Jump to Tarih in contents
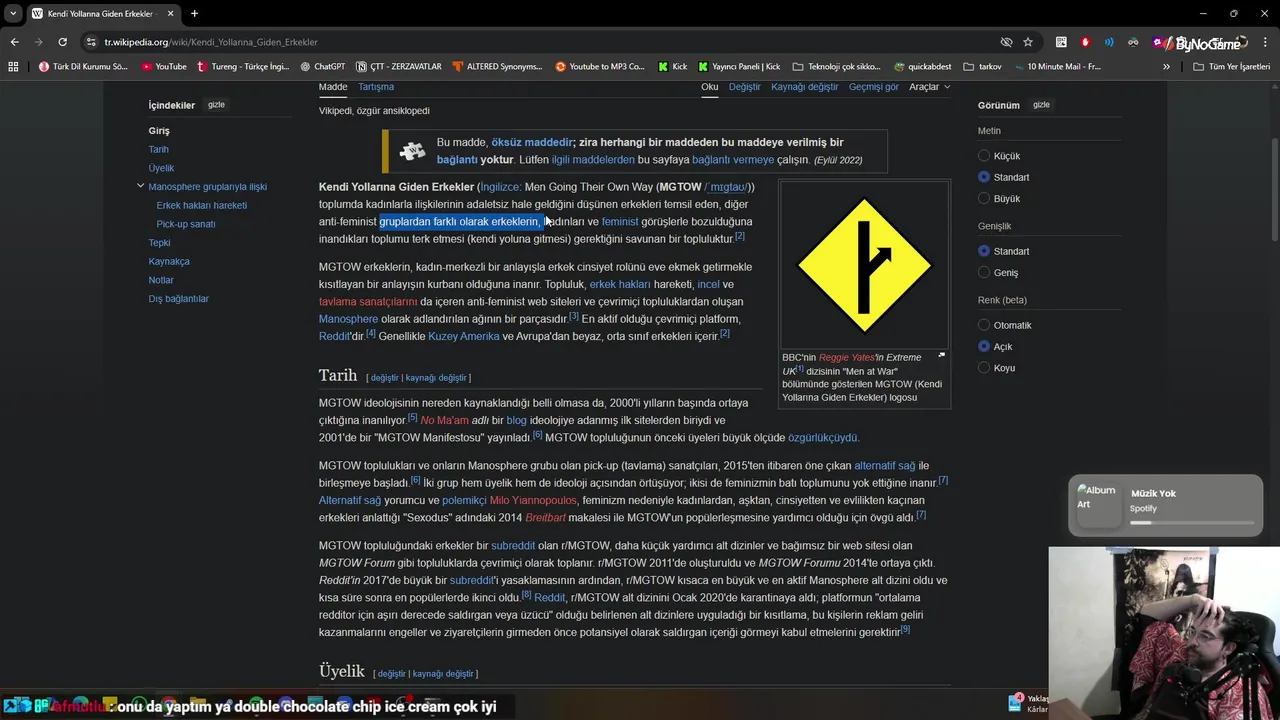This screenshot has width=1280, height=720. (x=158, y=149)
